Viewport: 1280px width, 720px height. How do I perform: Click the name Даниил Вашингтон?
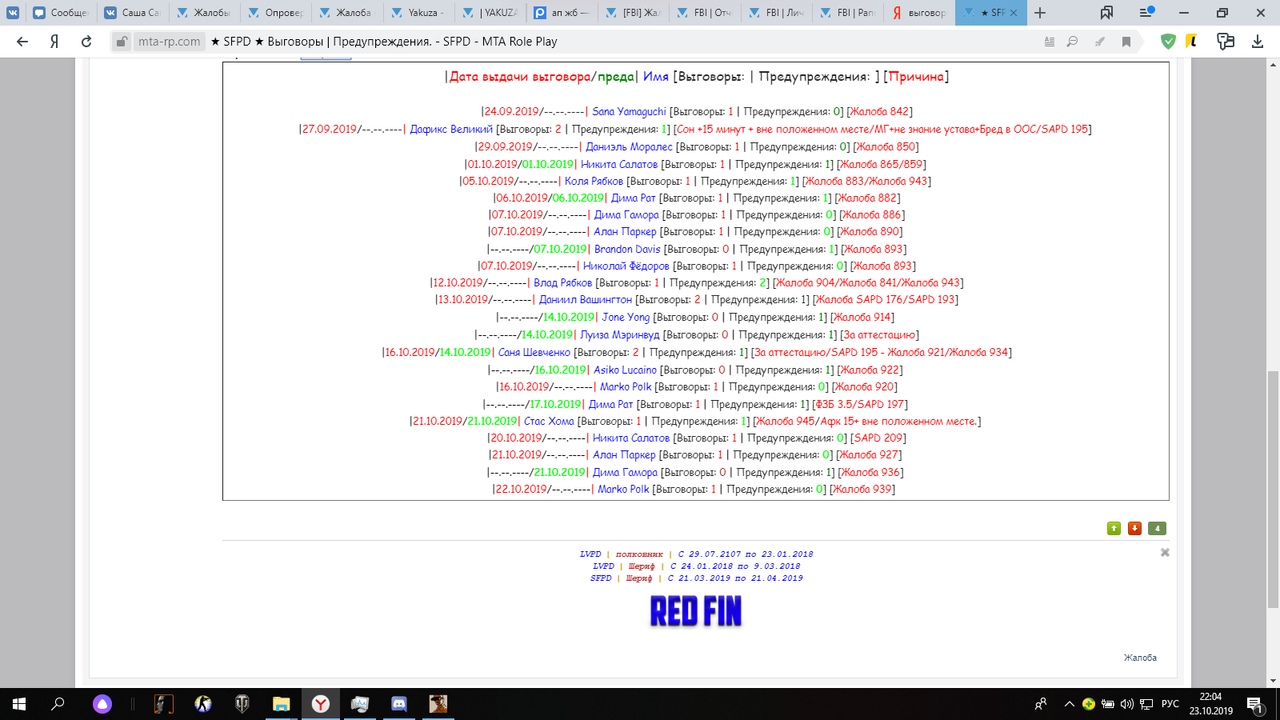coord(585,300)
